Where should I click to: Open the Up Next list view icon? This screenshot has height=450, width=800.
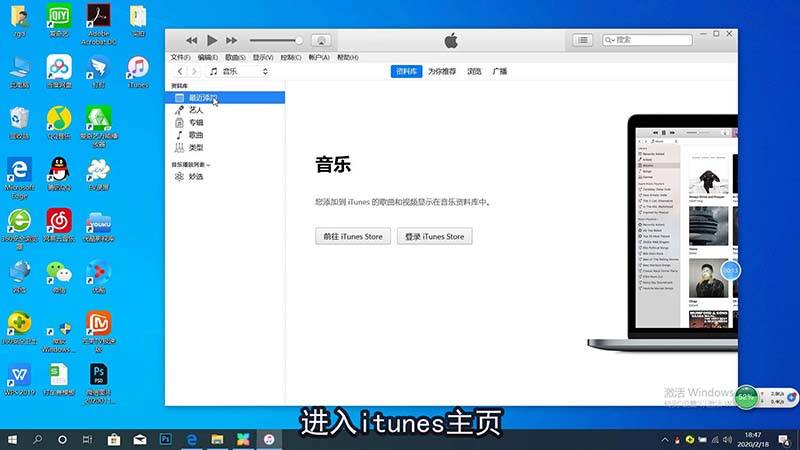tap(582, 40)
